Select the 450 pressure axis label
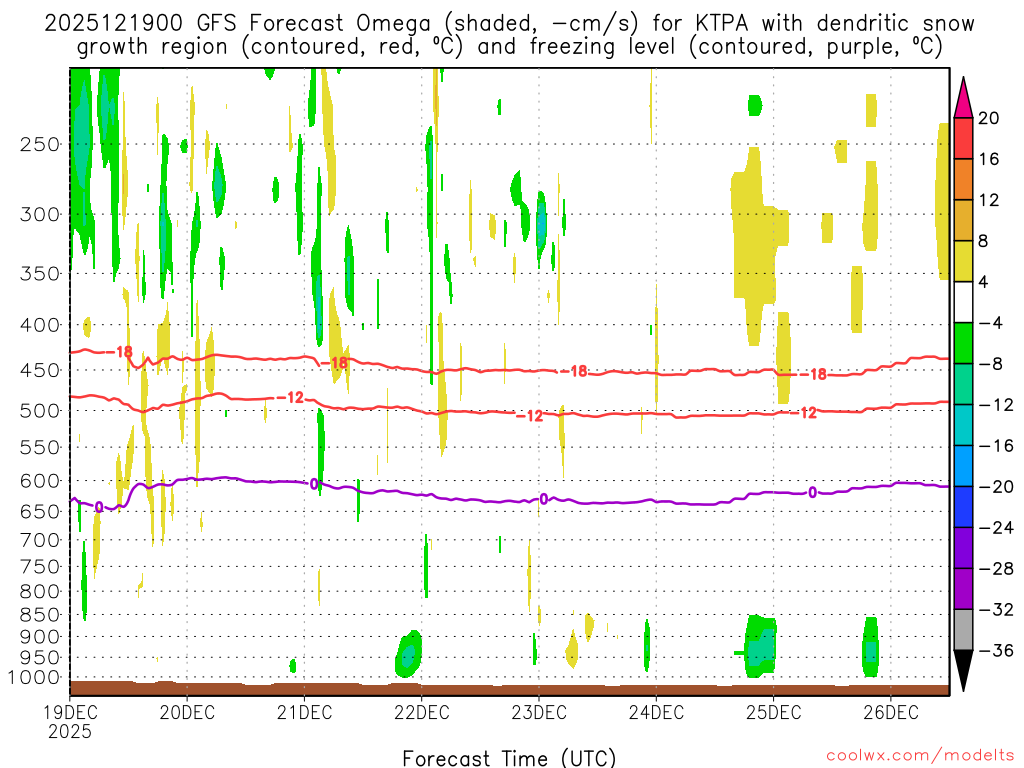Viewport: 1024px width, 768px height. click(x=40, y=370)
